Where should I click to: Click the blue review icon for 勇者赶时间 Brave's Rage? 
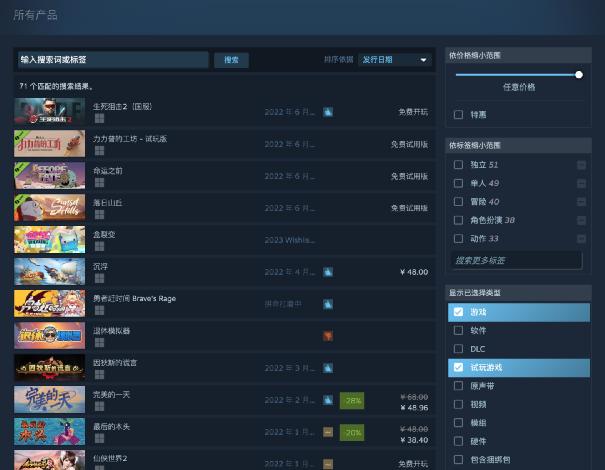tap(328, 304)
